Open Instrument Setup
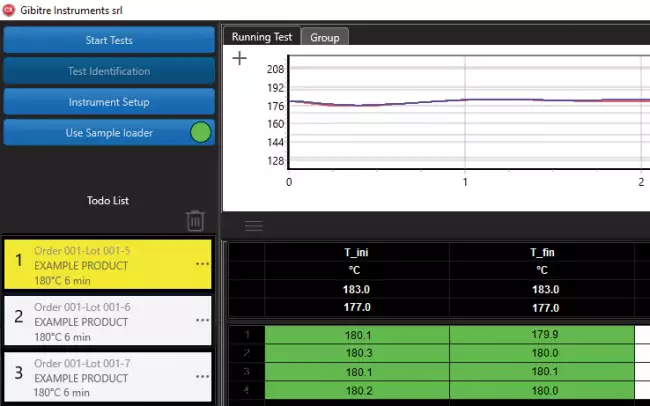Viewport: 650px width, 406px height. pyautogui.click(x=109, y=102)
